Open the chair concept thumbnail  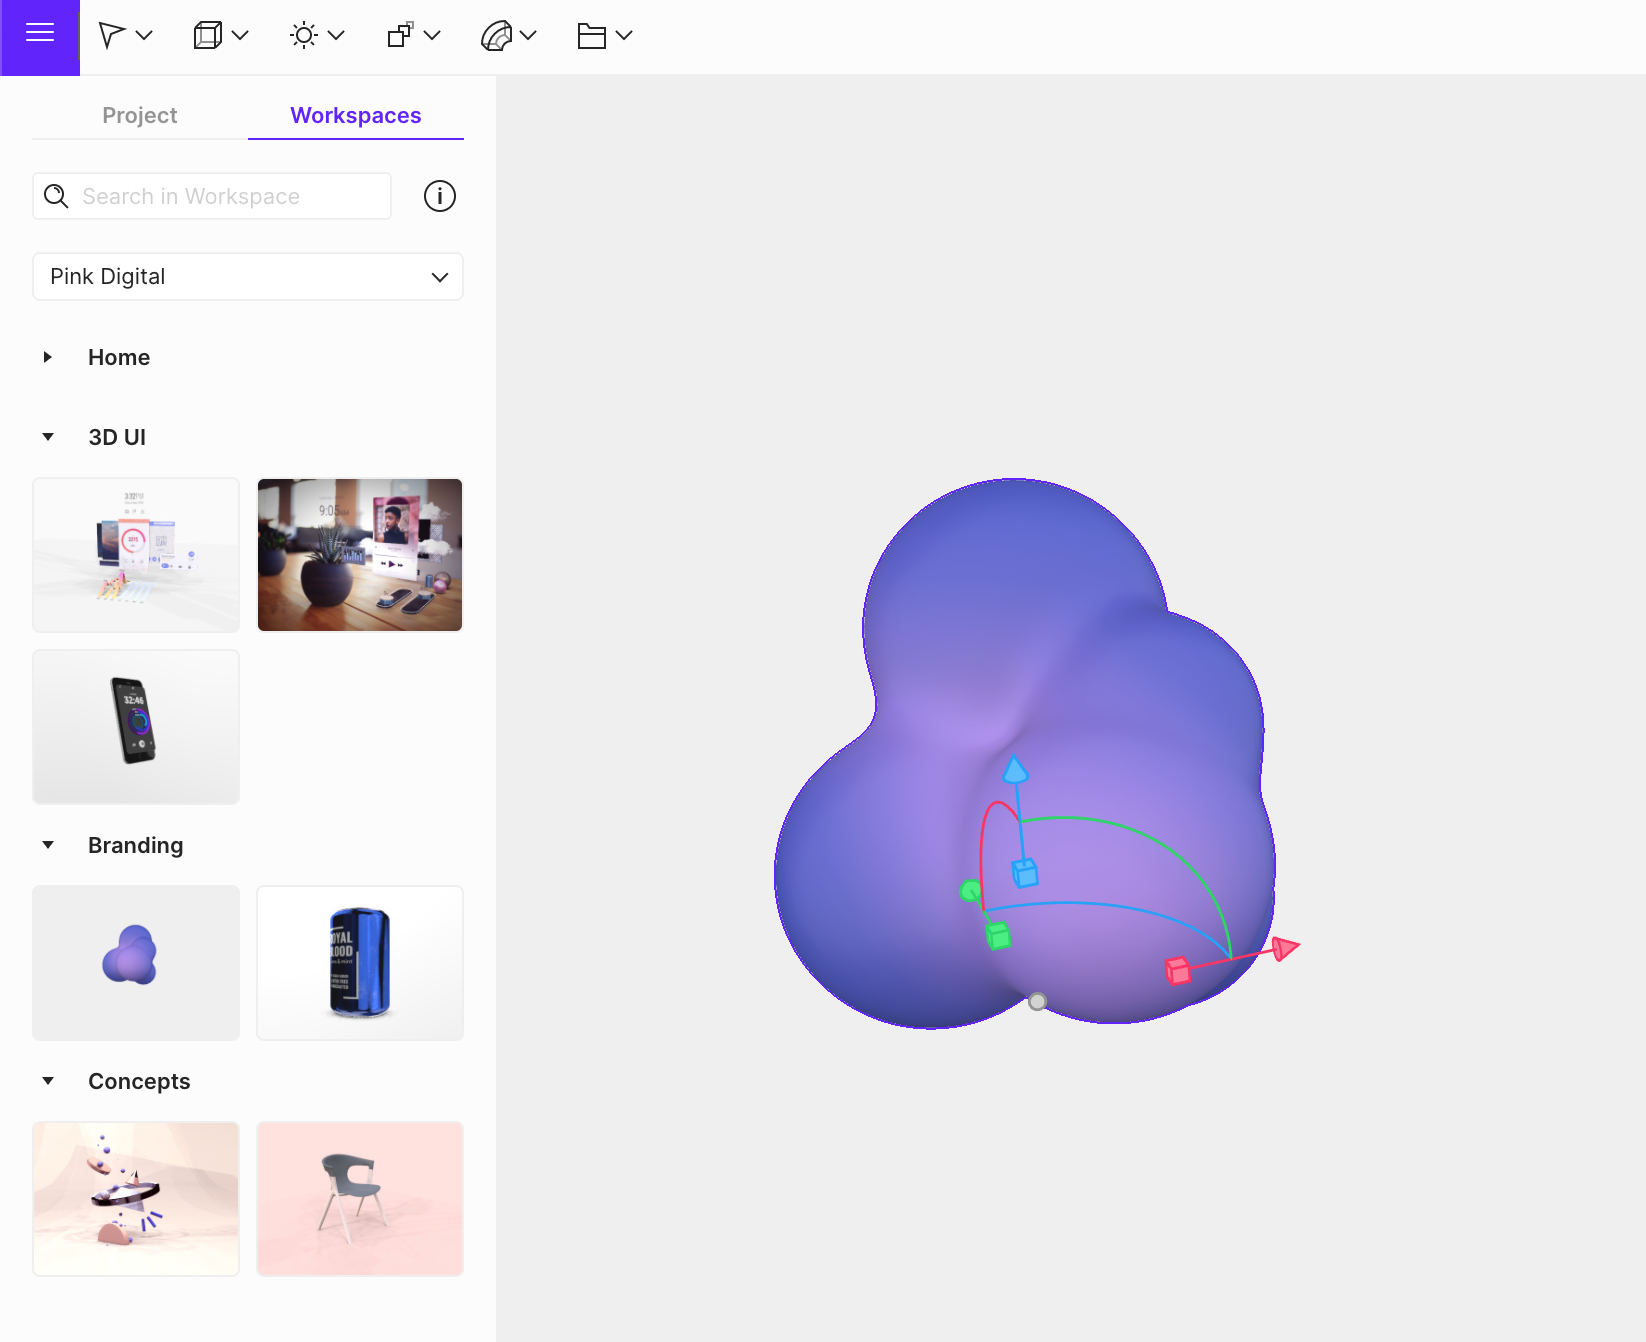coord(359,1199)
